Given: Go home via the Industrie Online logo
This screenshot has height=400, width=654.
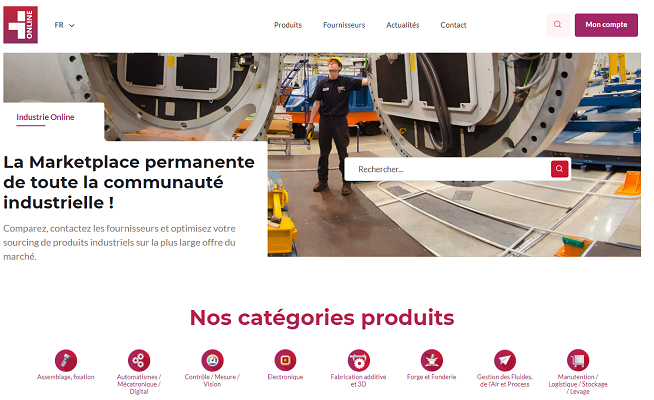Looking at the screenshot, I should (x=20, y=25).
